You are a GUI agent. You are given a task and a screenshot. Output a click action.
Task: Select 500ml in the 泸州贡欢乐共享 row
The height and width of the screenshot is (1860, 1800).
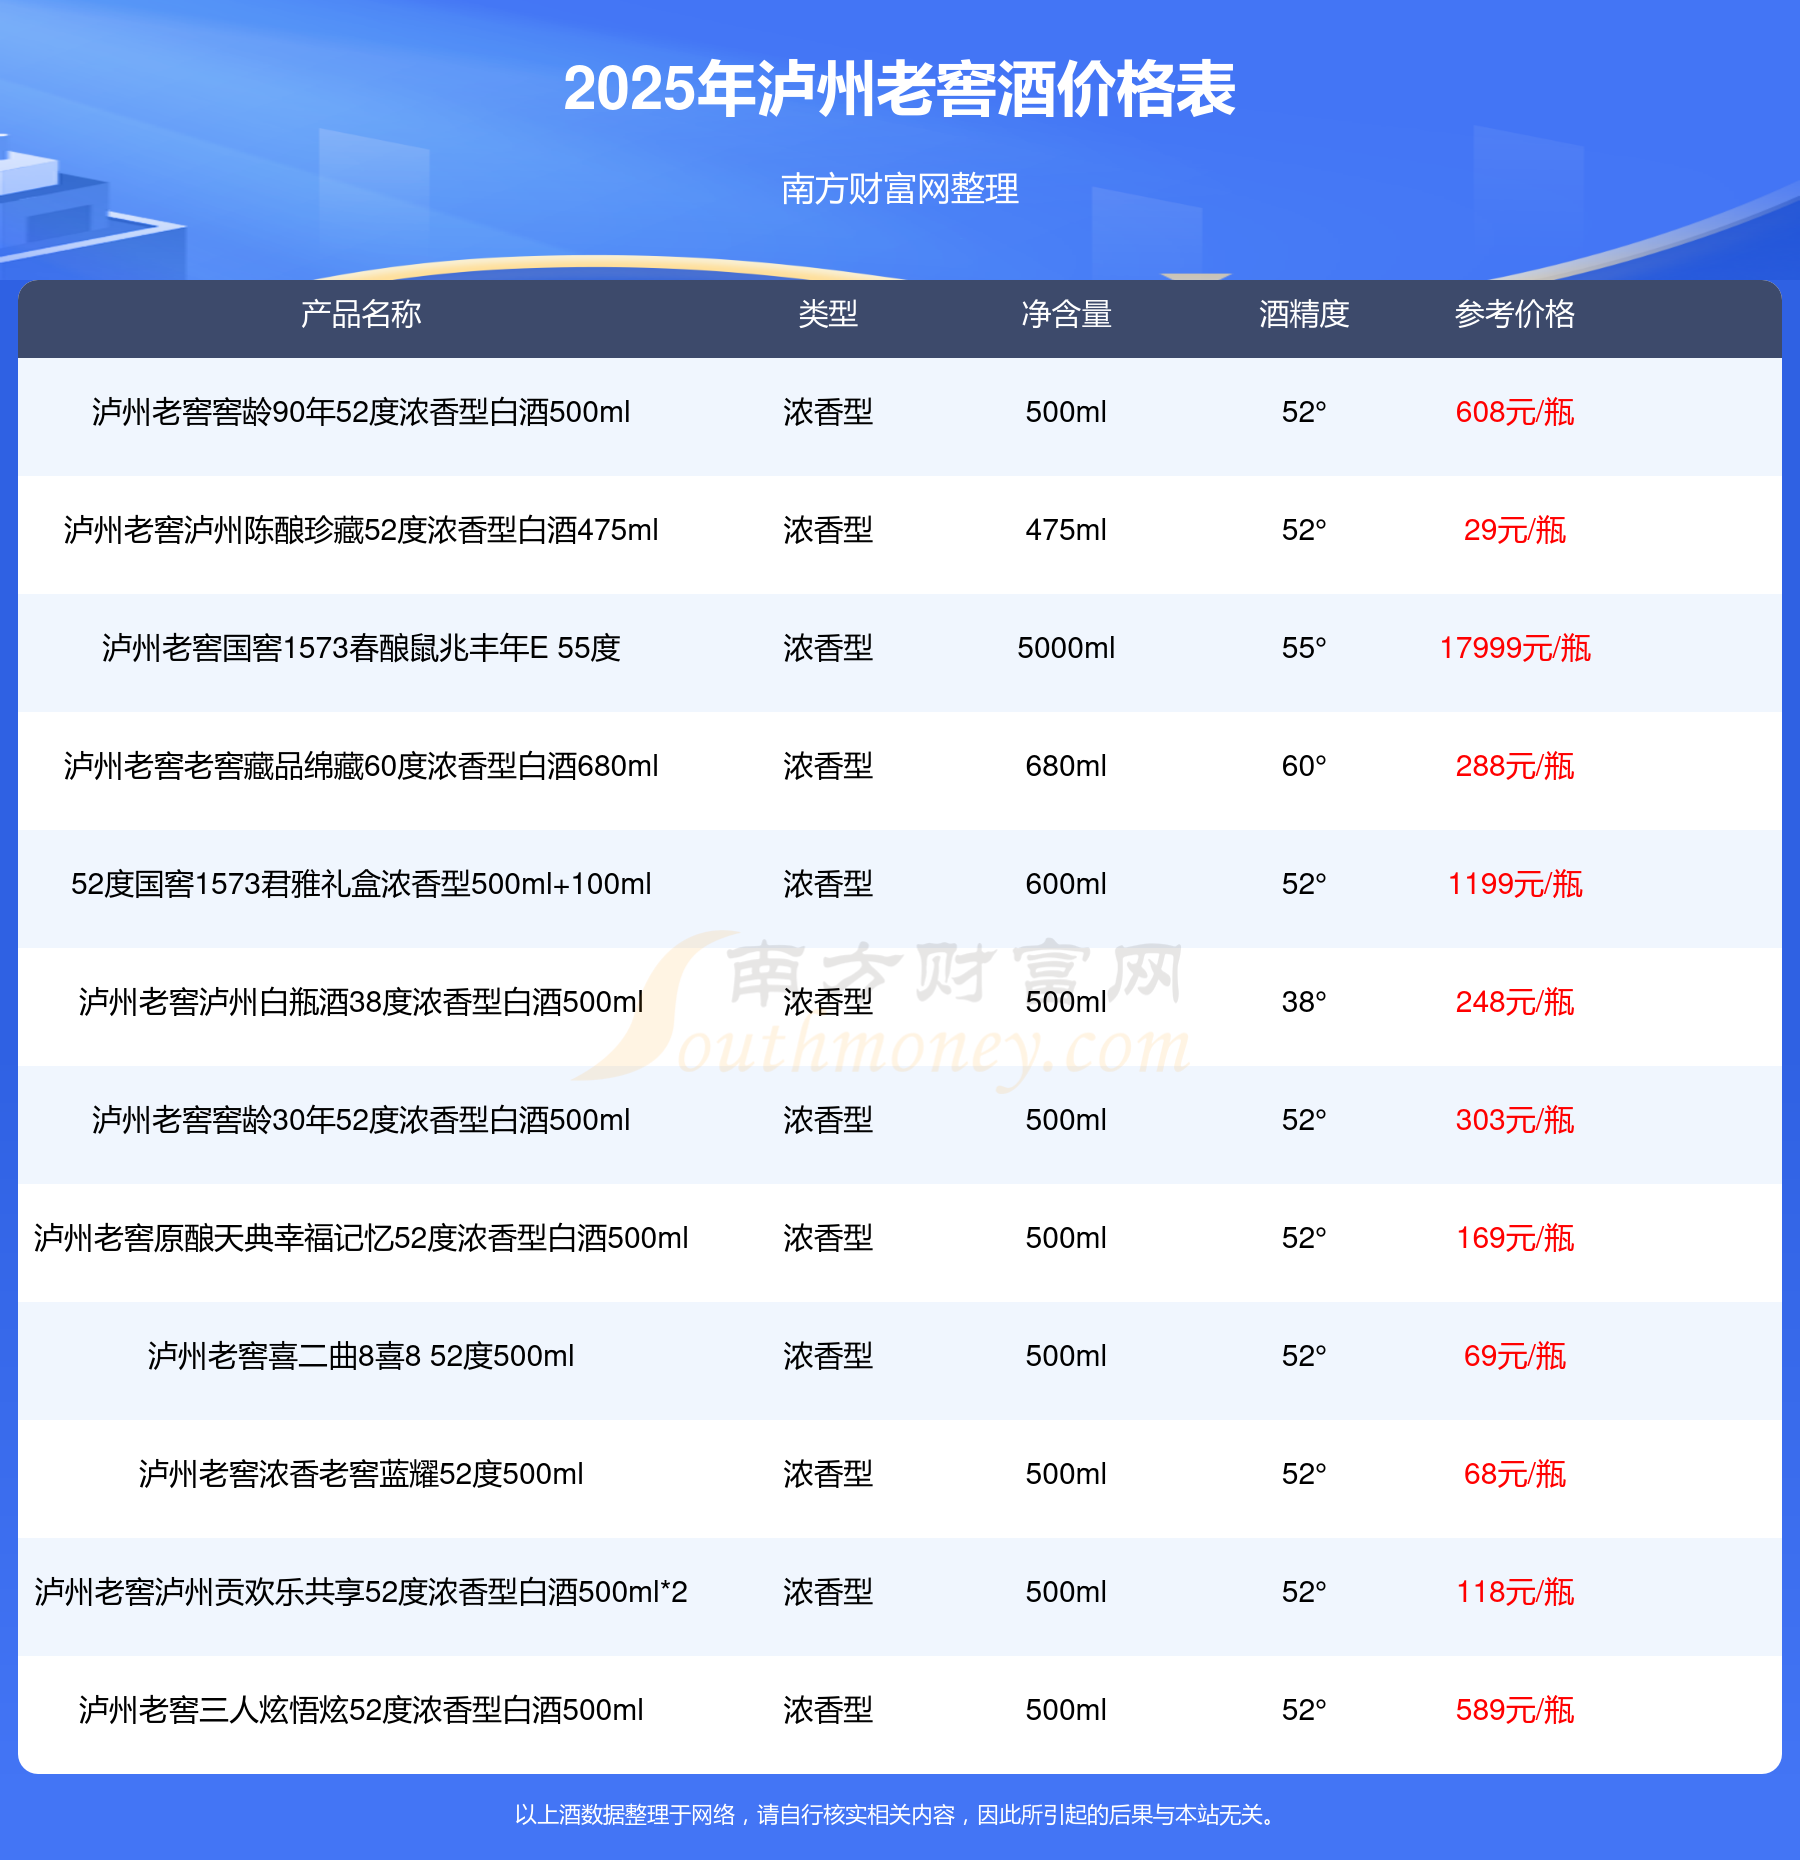[1066, 1592]
